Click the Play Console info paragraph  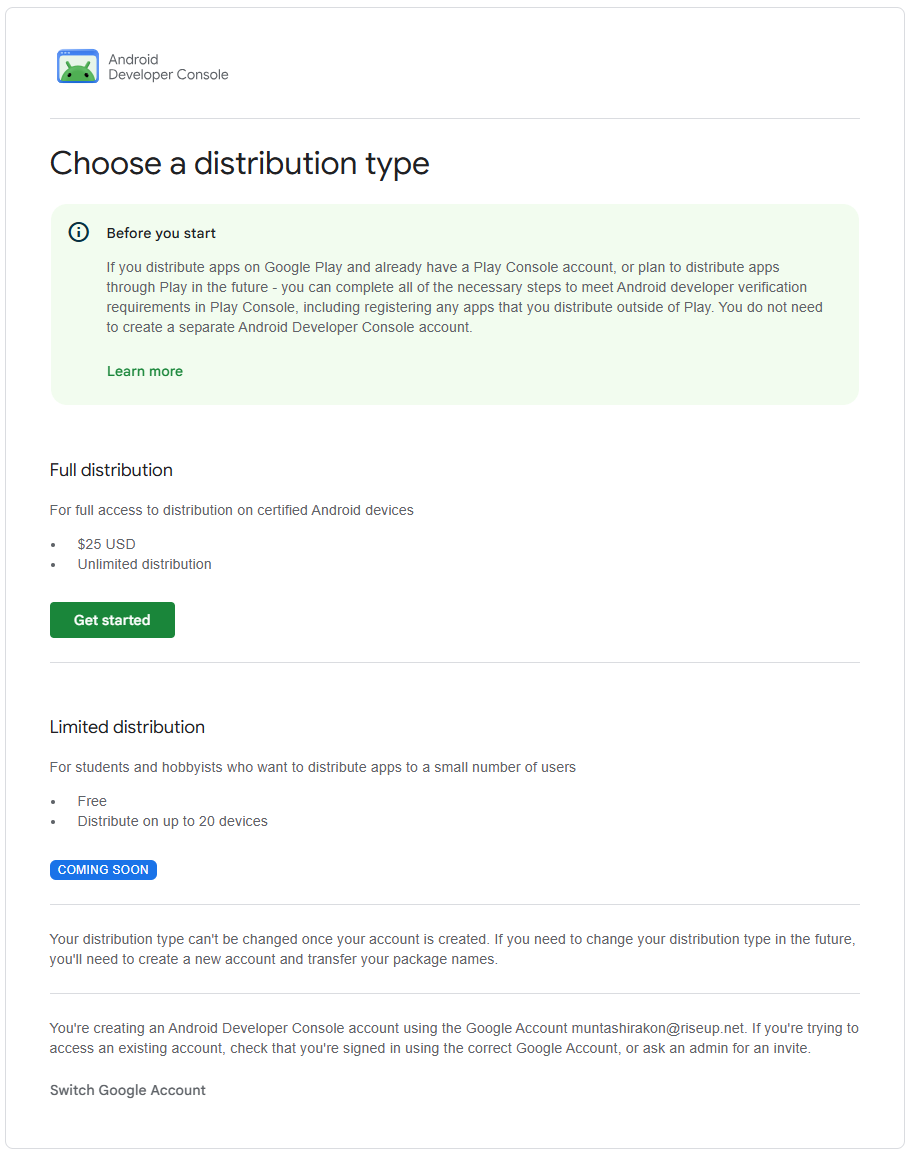click(464, 297)
